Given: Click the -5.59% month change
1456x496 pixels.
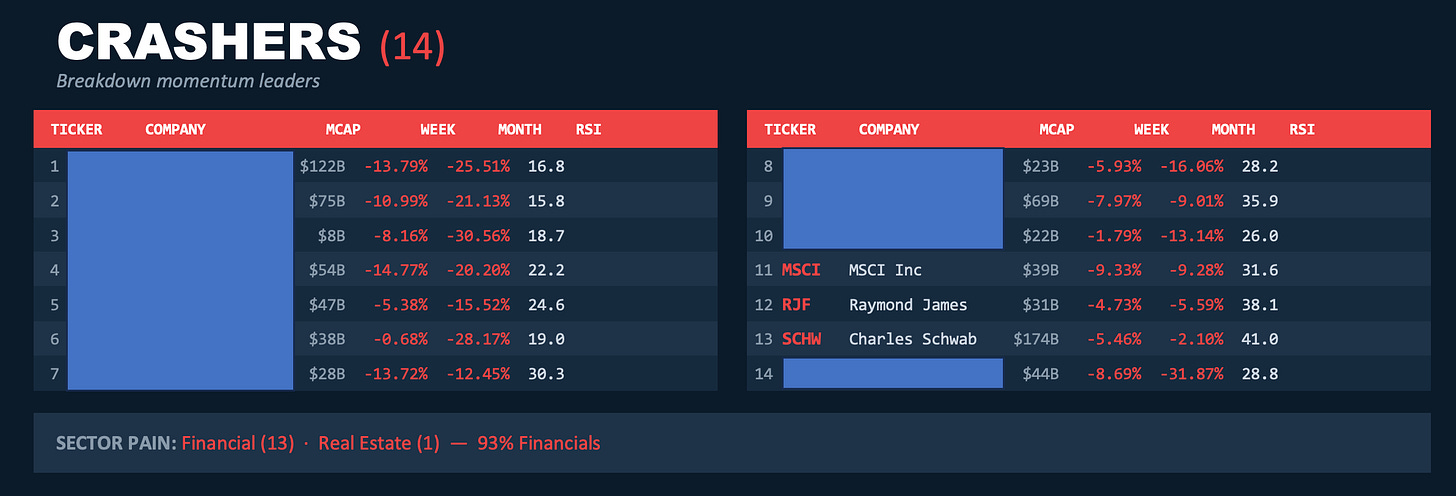Looking at the screenshot, I should [1196, 304].
